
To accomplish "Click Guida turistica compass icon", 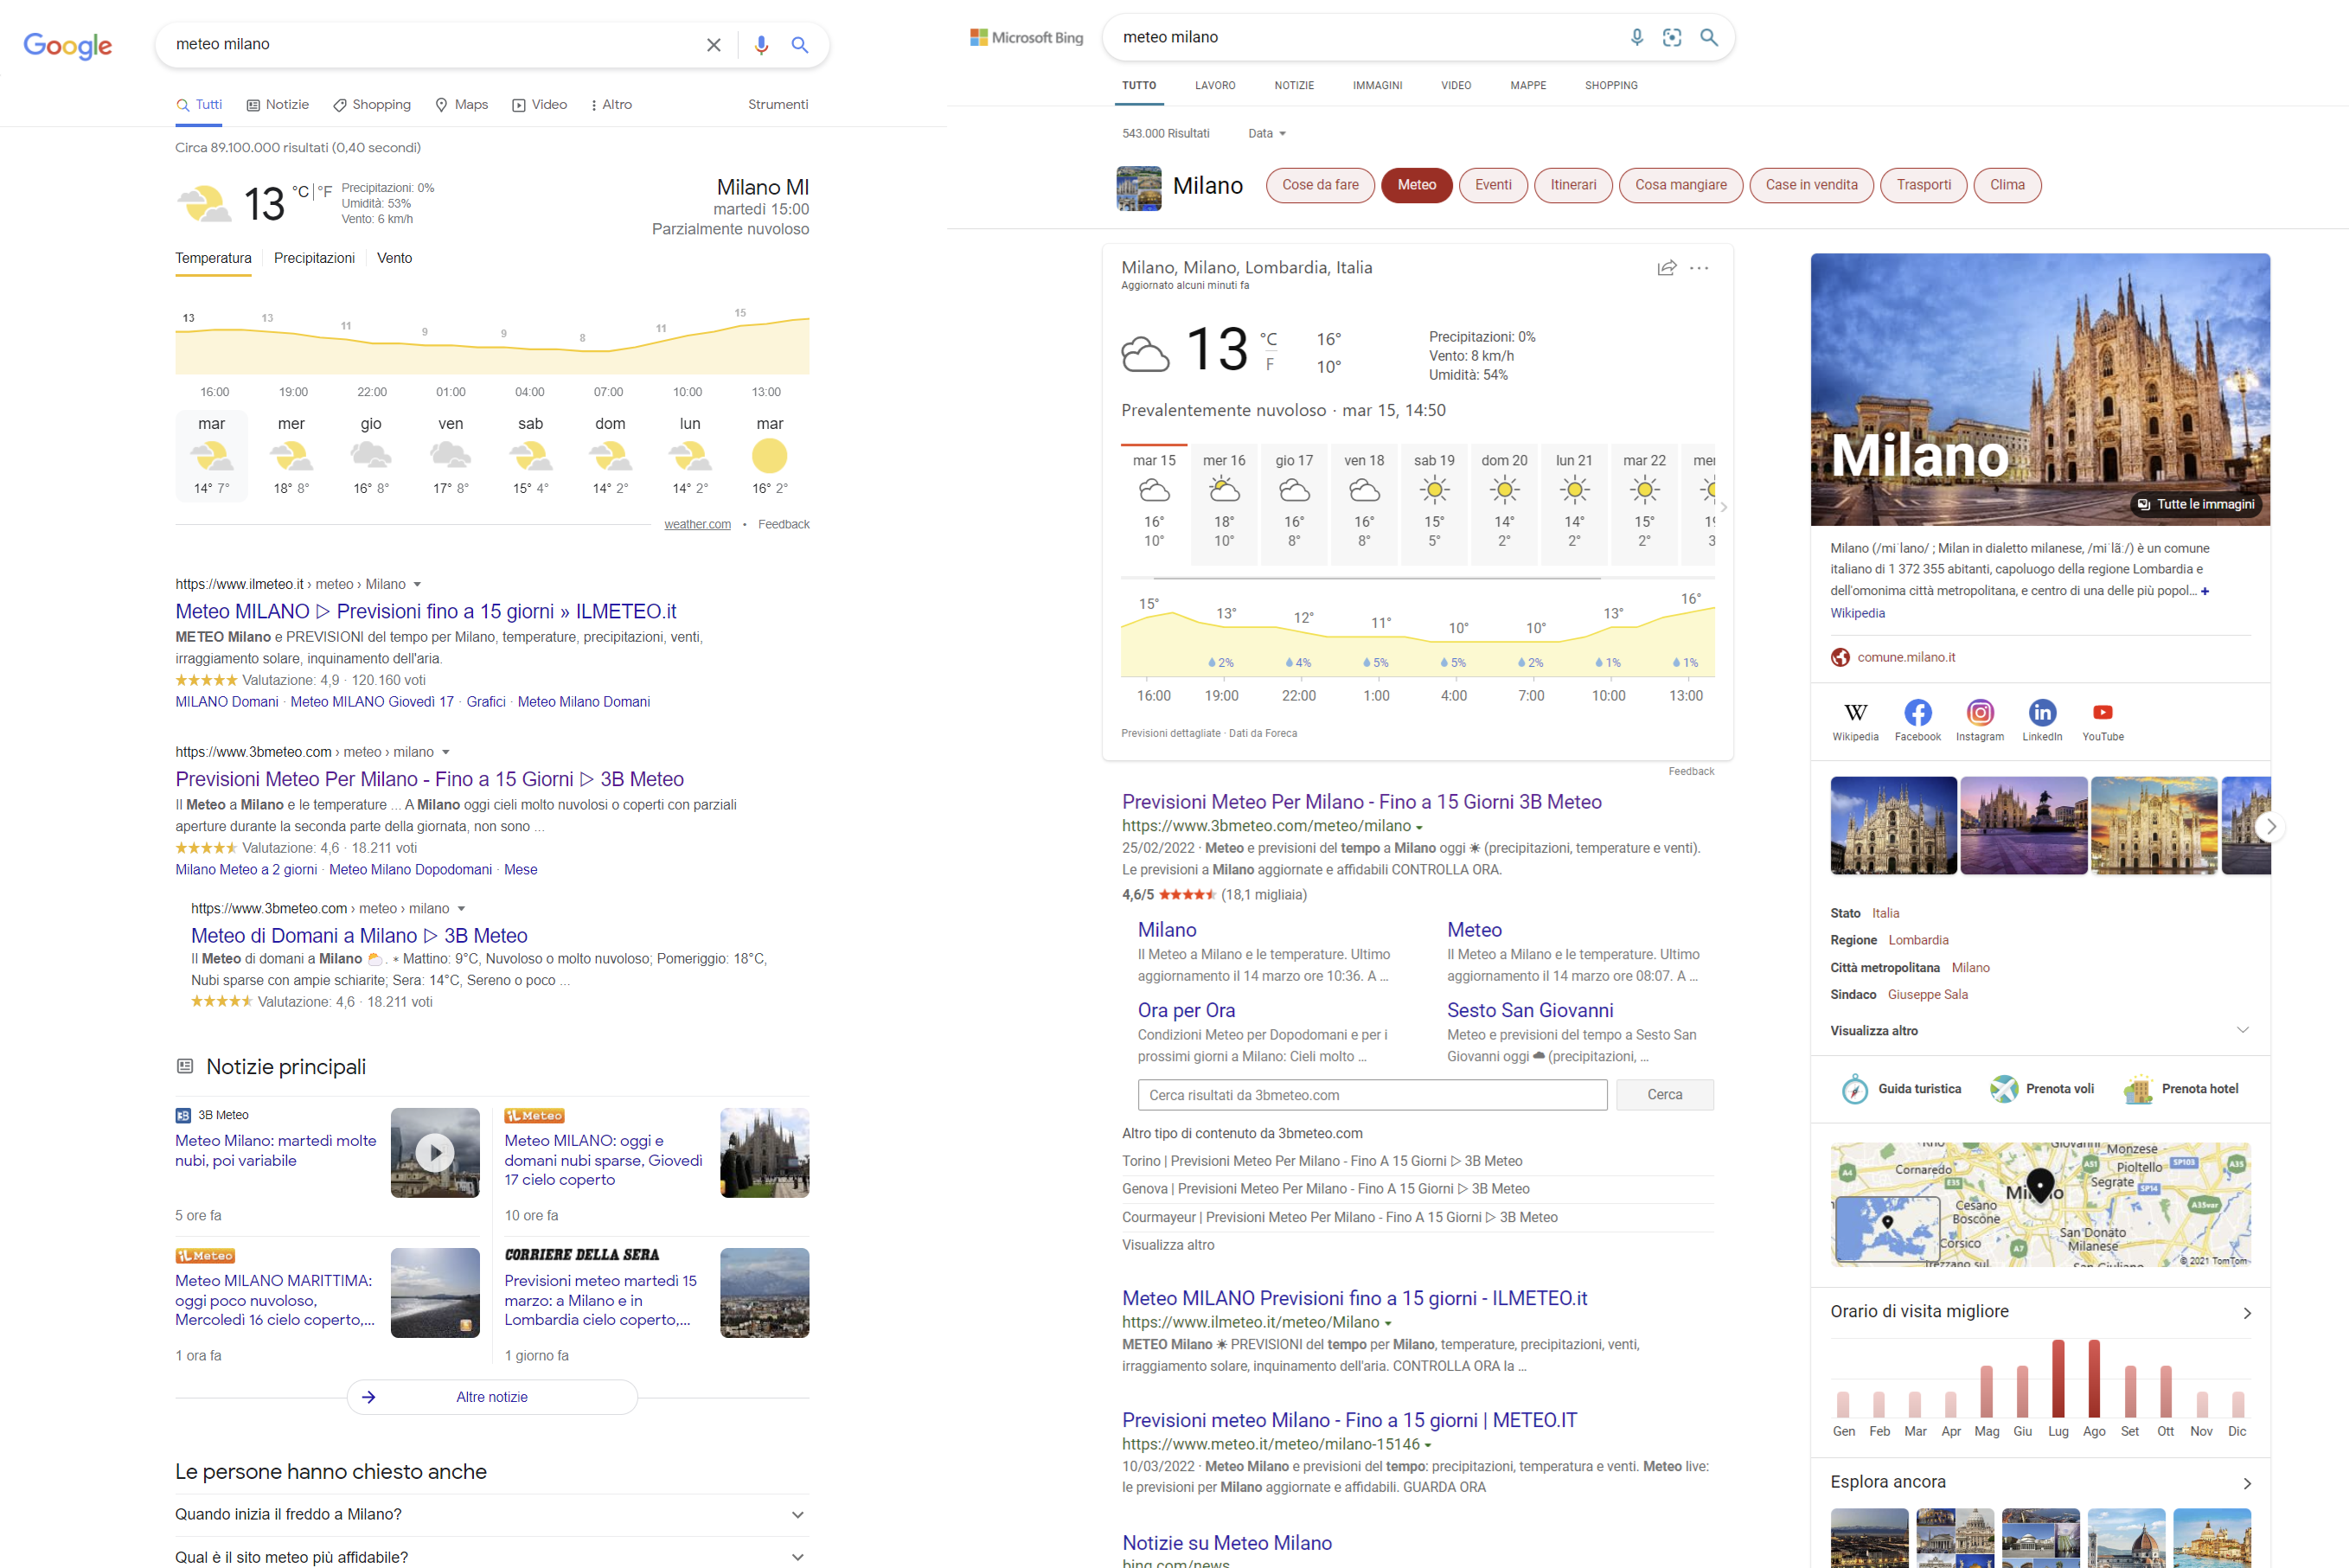I will [x=1854, y=1089].
